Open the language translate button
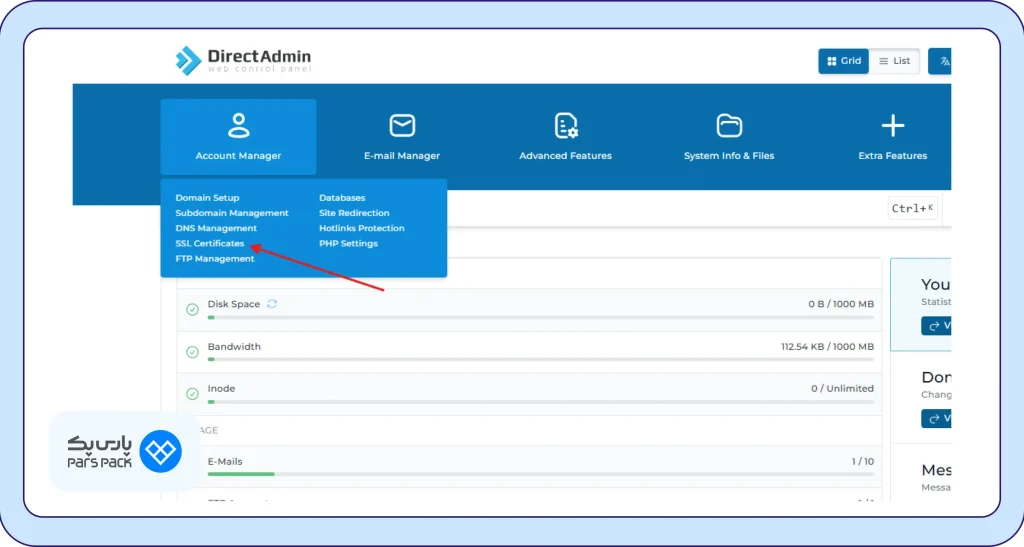1024x547 pixels. (x=940, y=61)
